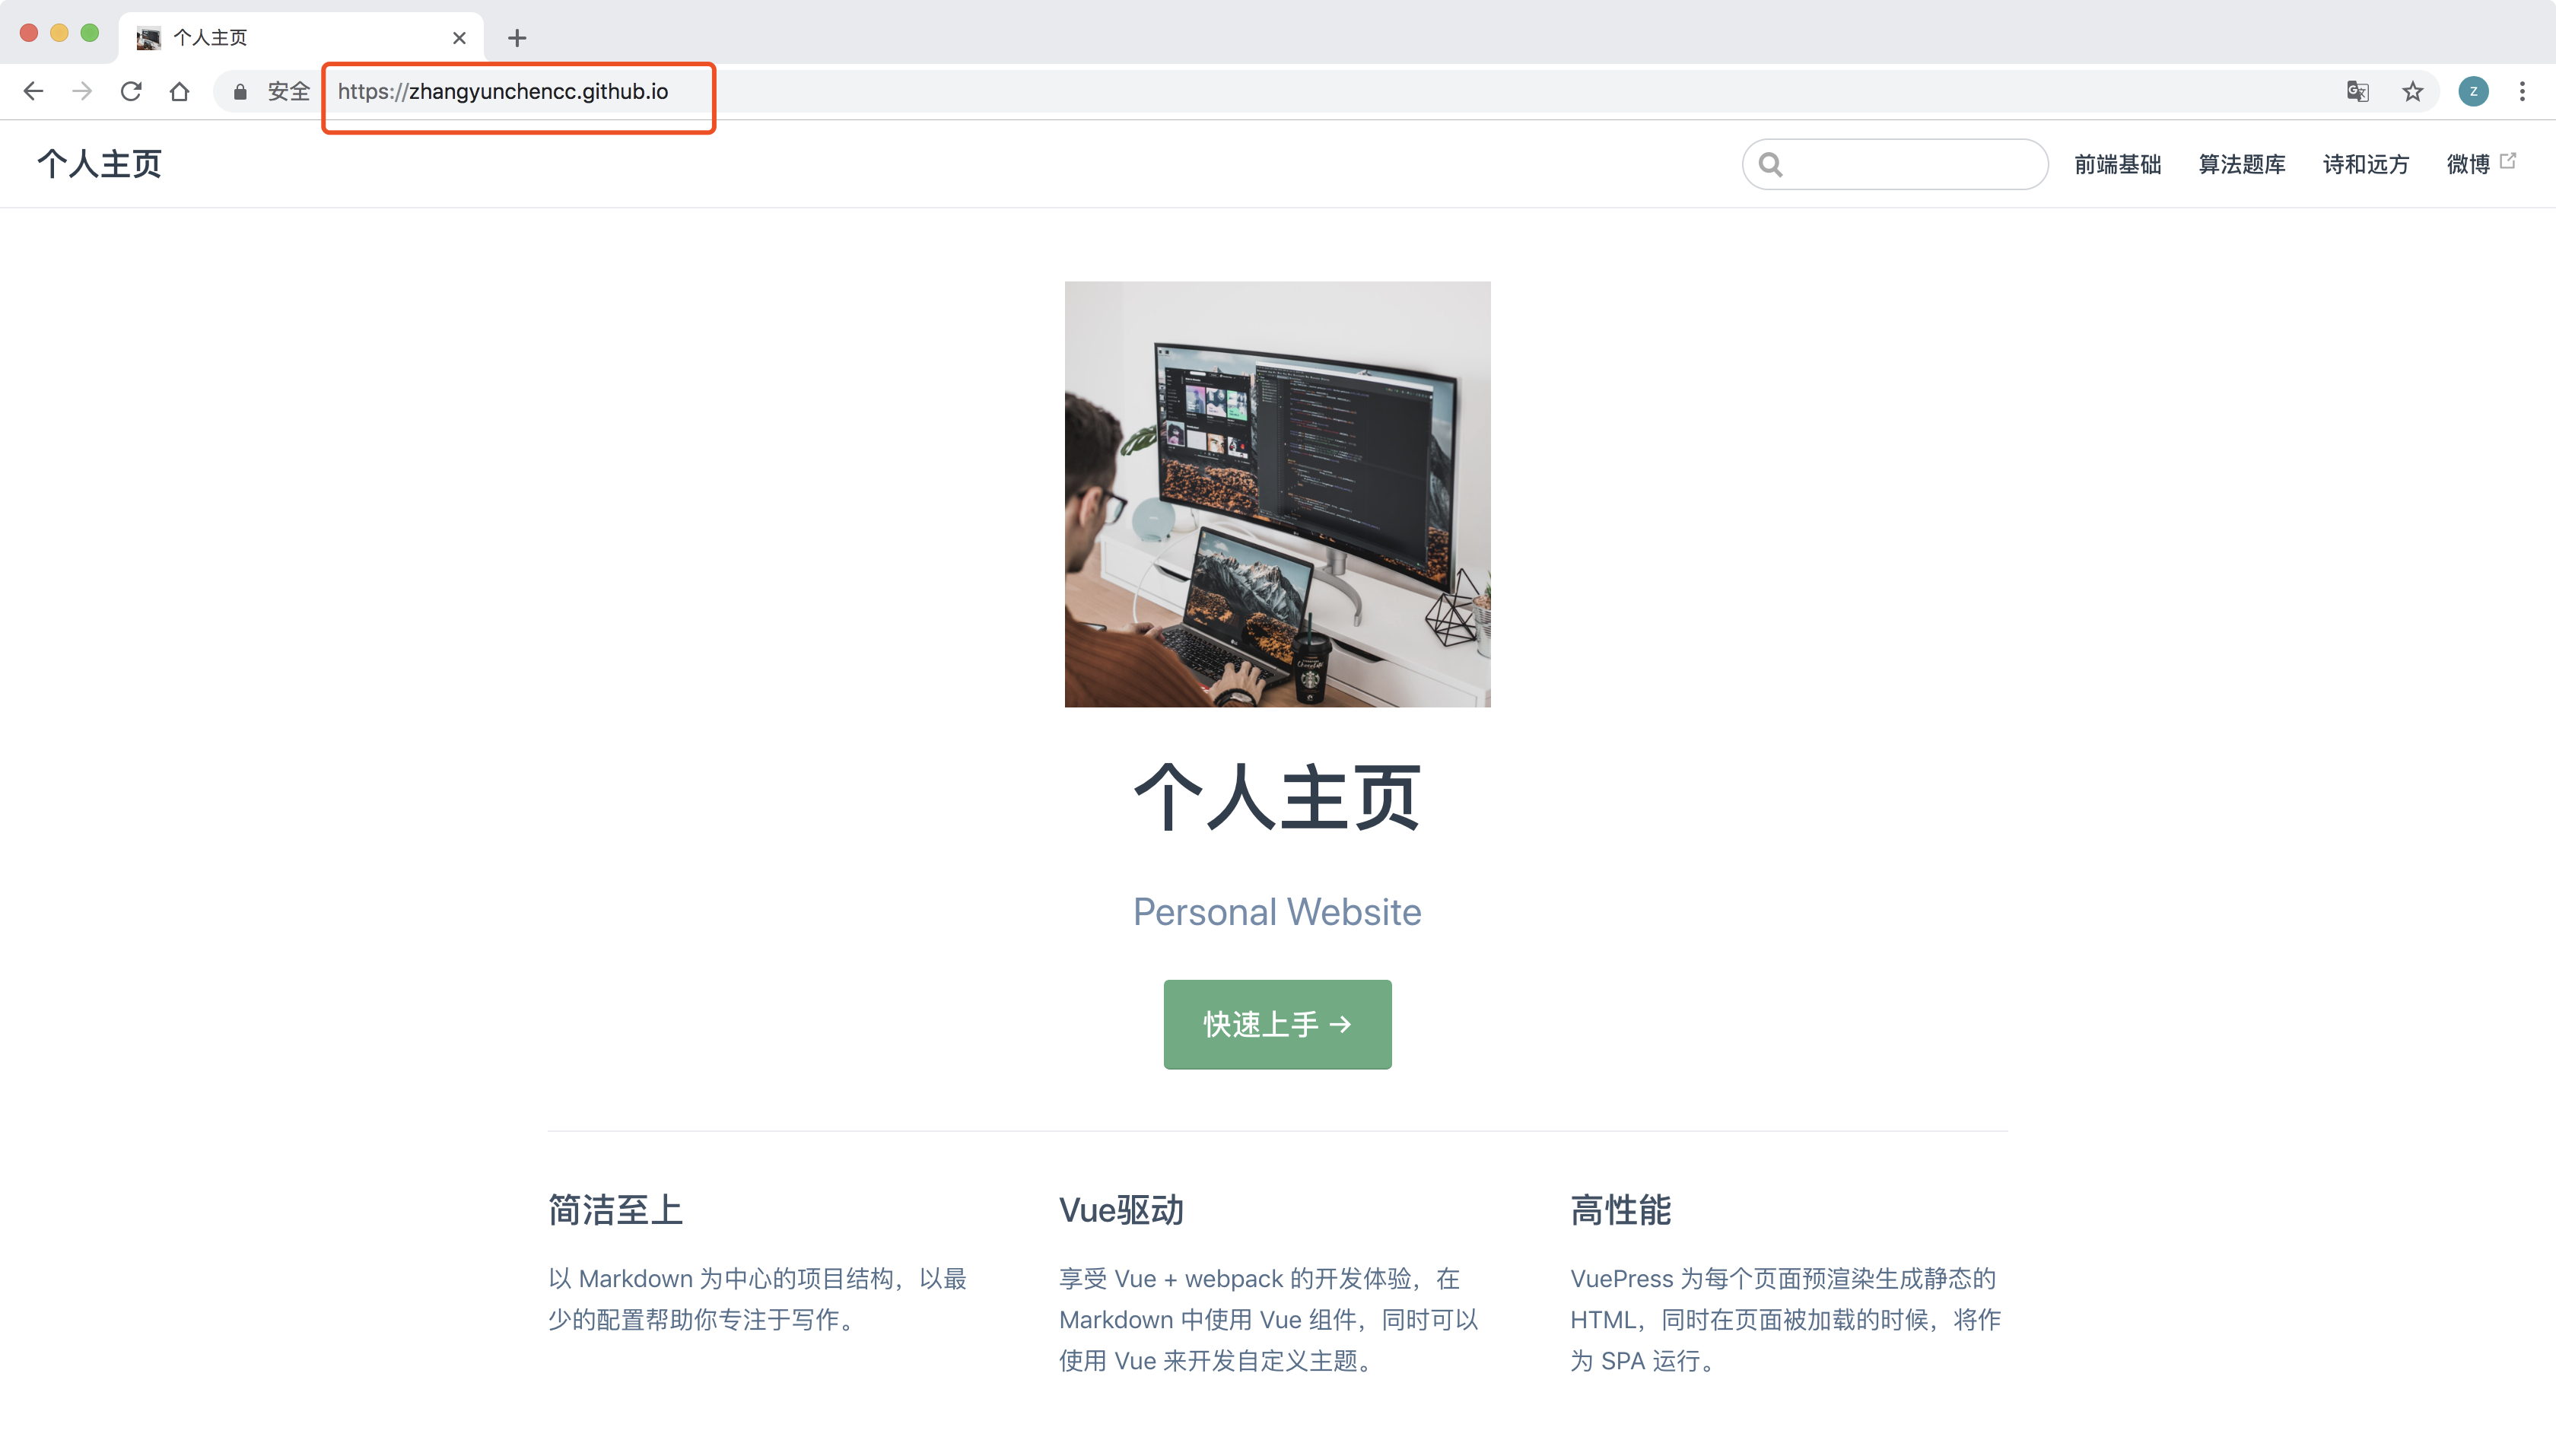Click the browser back arrow
Viewport: 2556px width, 1456px height.
33,91
